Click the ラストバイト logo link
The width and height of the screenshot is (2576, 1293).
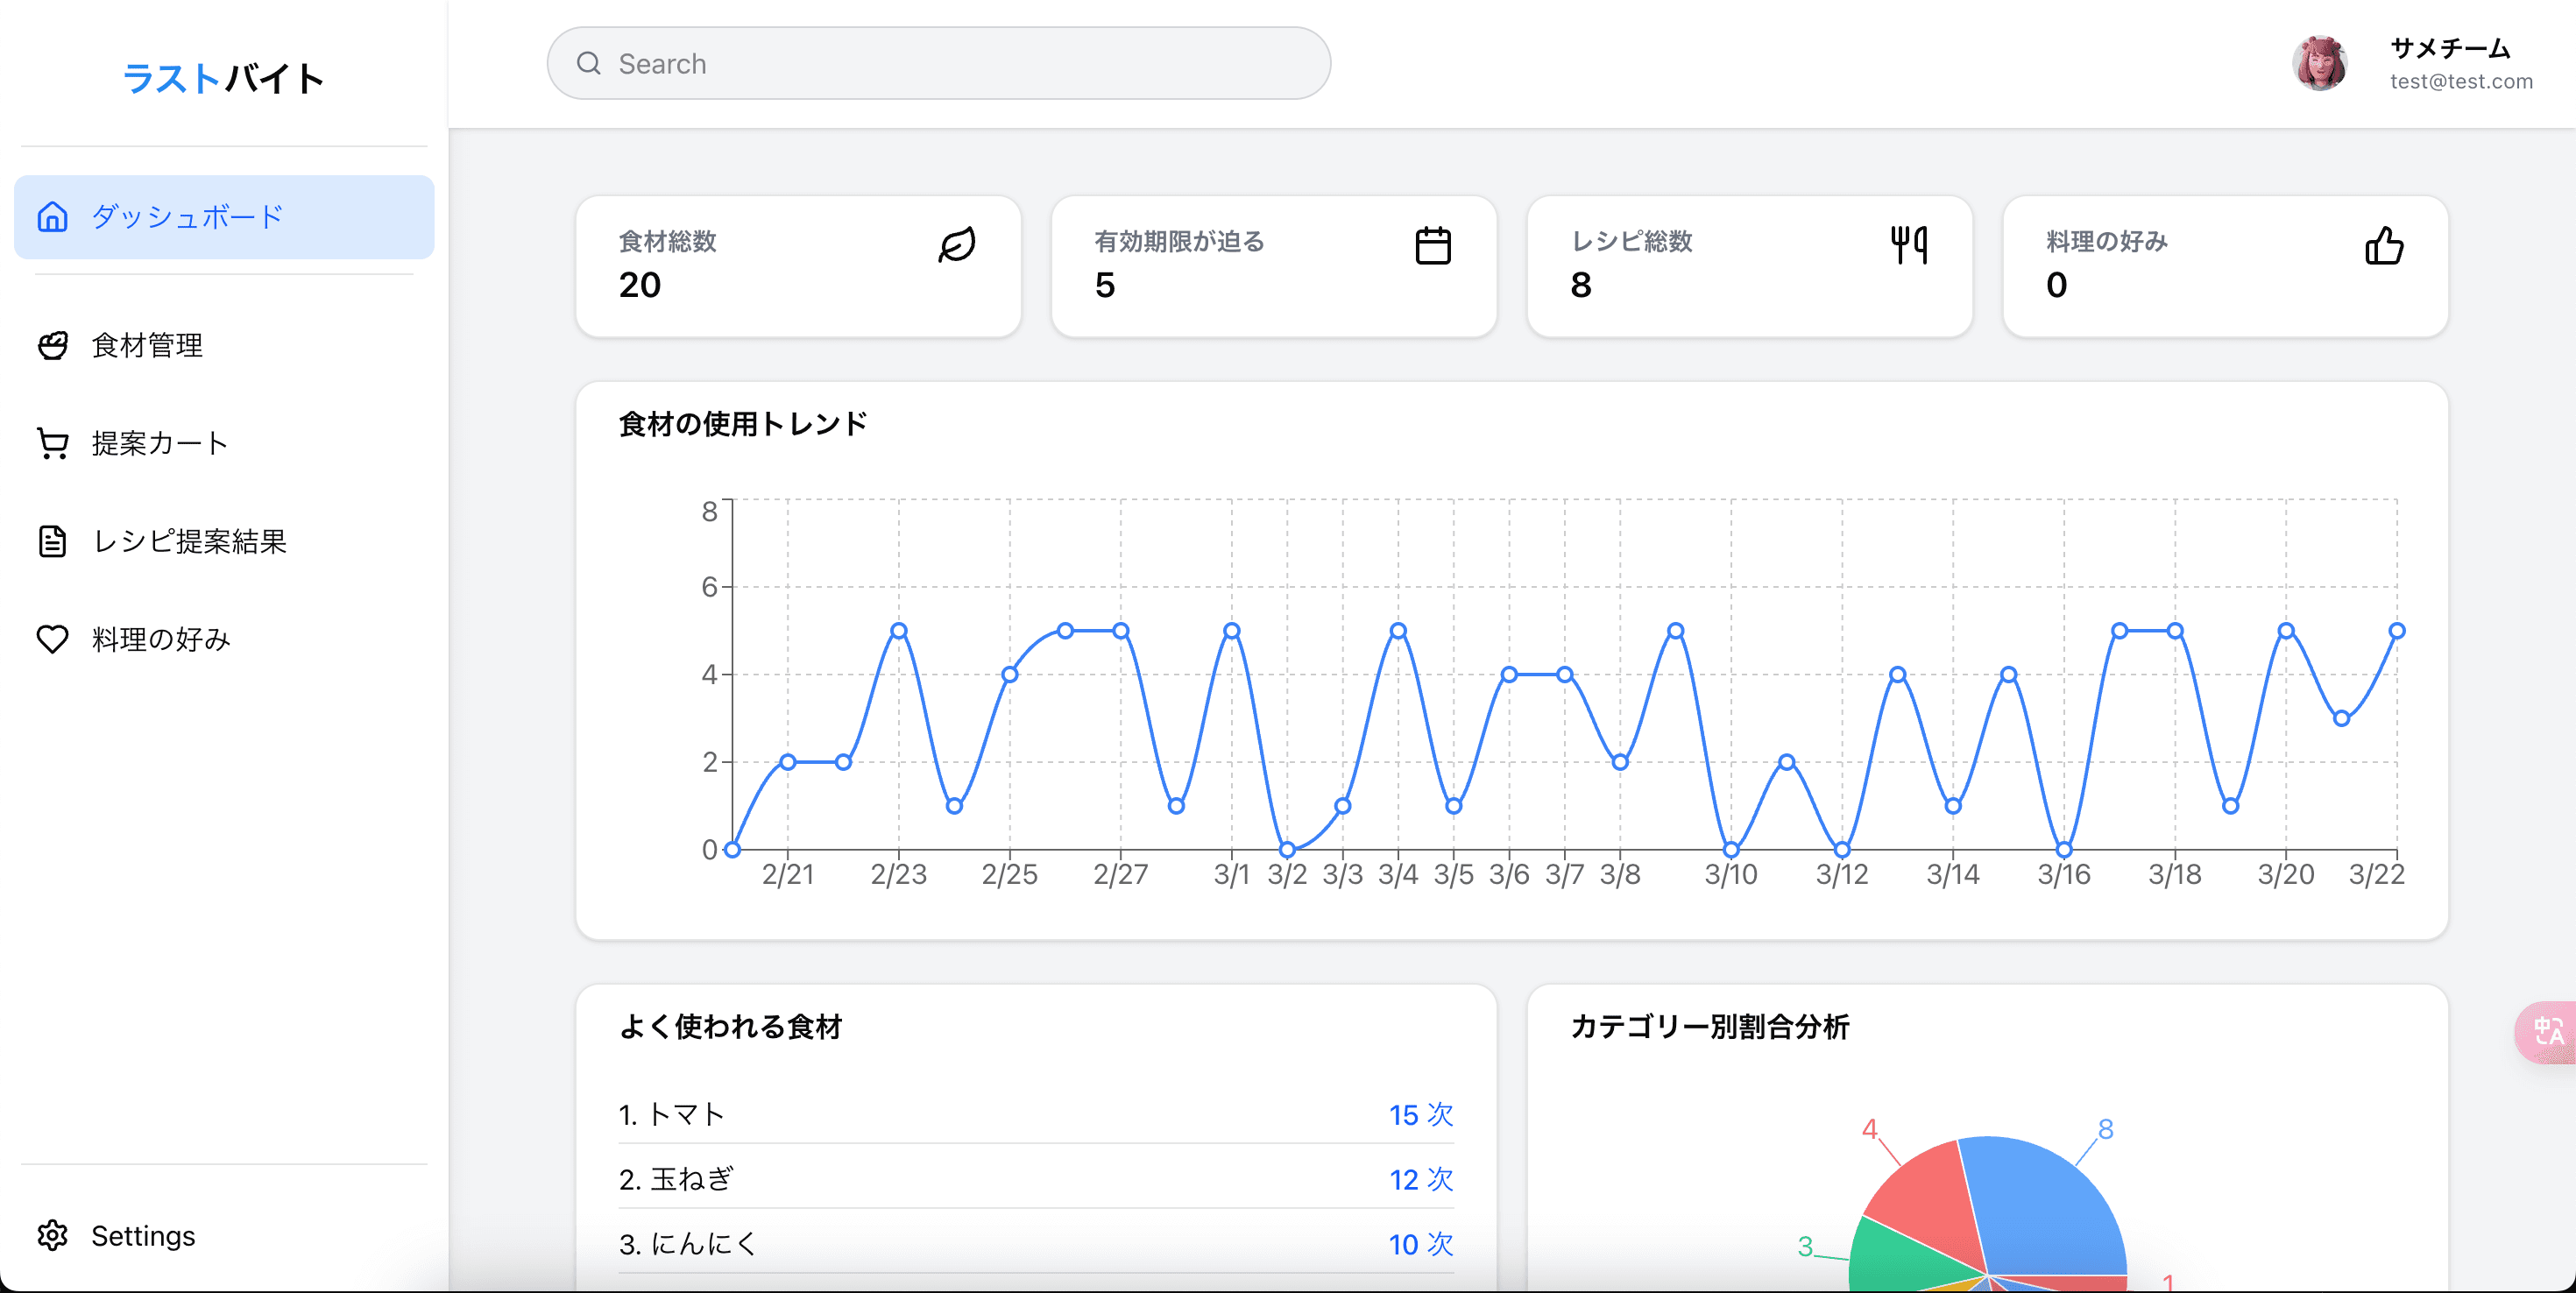[x=223, y=78]
